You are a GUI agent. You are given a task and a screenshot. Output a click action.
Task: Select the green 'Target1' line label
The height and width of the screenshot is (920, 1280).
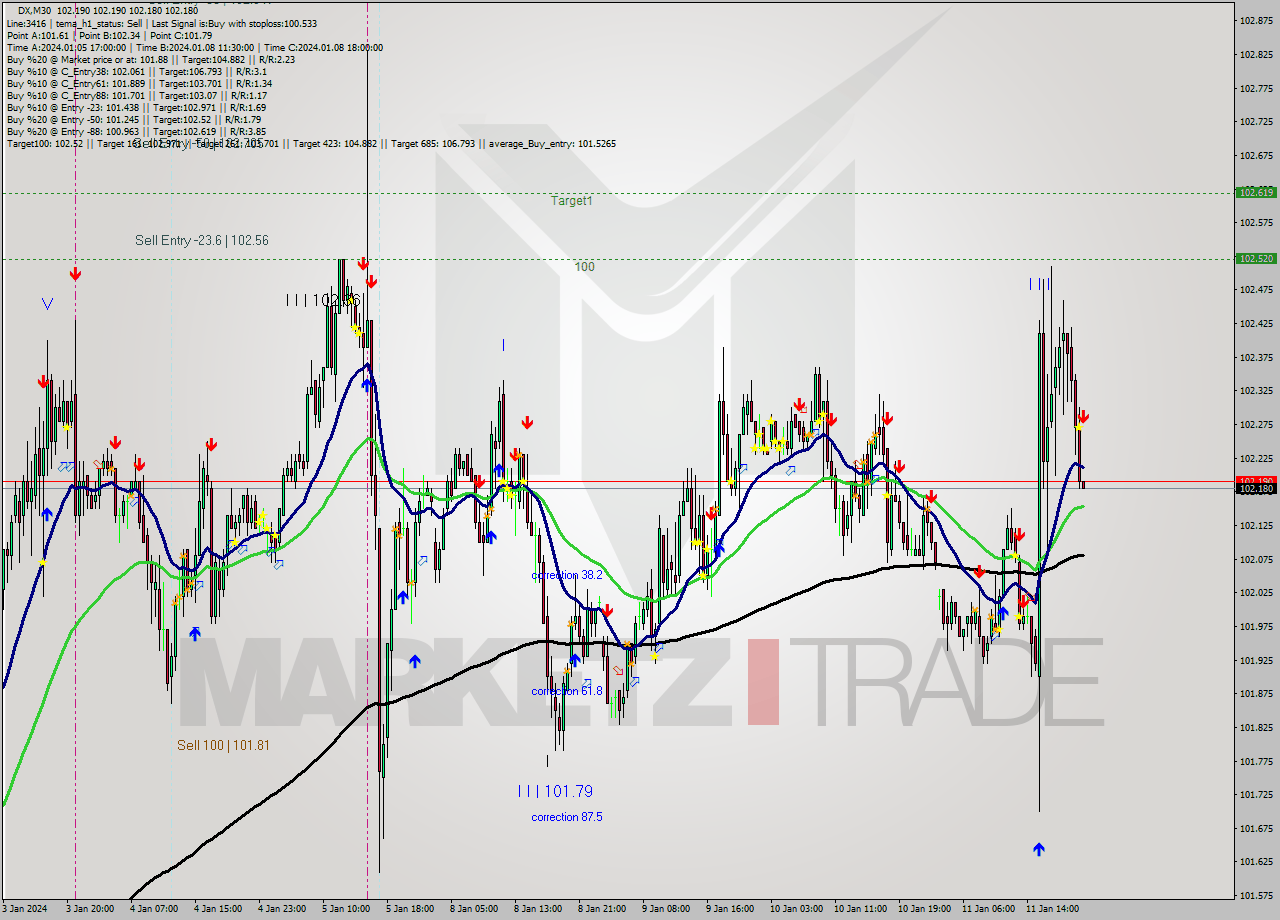coord(571,201)
